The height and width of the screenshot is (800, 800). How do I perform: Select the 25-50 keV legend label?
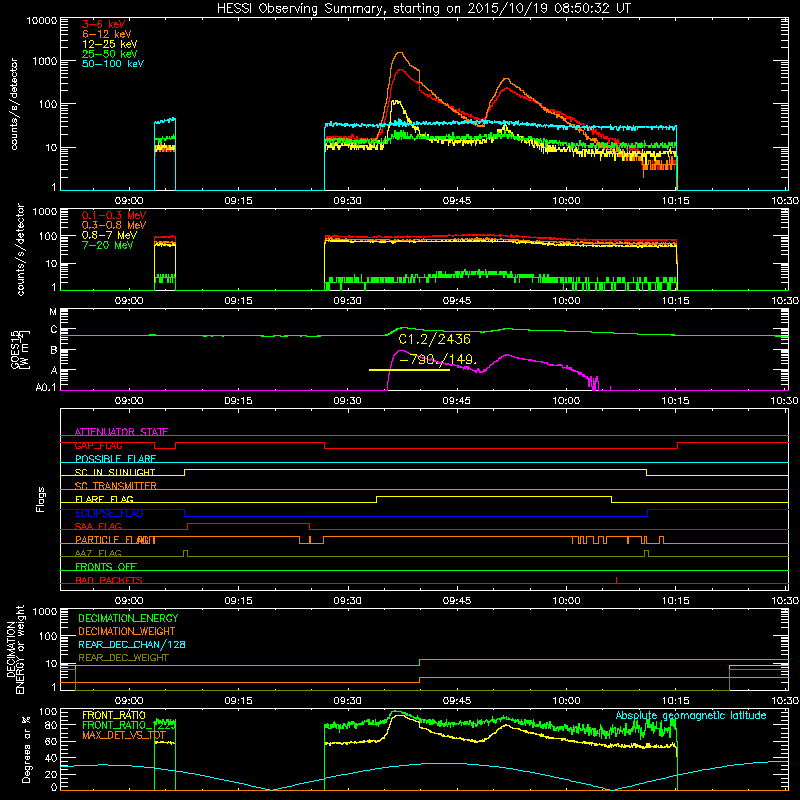110,54
